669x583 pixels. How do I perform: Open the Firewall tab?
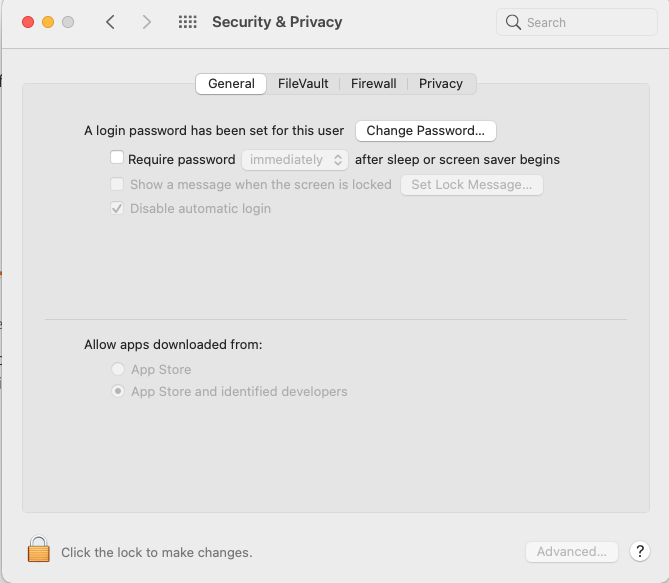click(373, 84)
